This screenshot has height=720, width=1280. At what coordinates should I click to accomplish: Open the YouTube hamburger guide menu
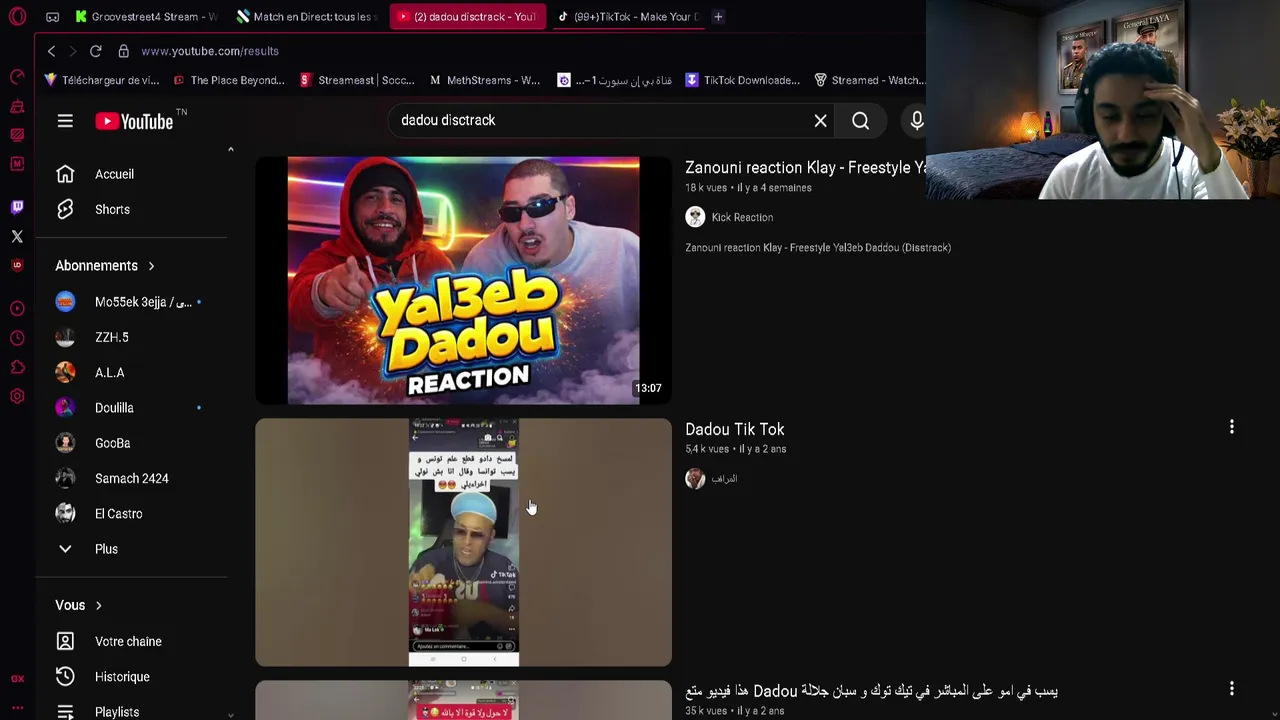point(65,121)
